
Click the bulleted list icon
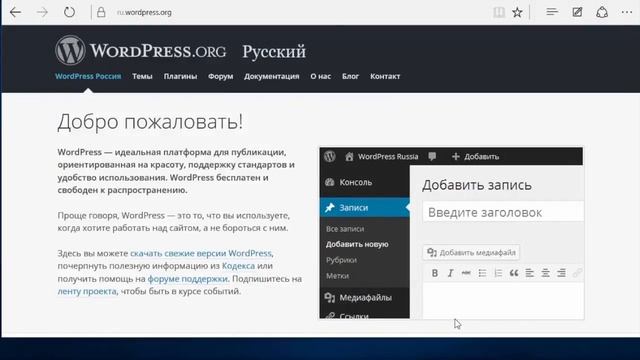pos(482,273)
